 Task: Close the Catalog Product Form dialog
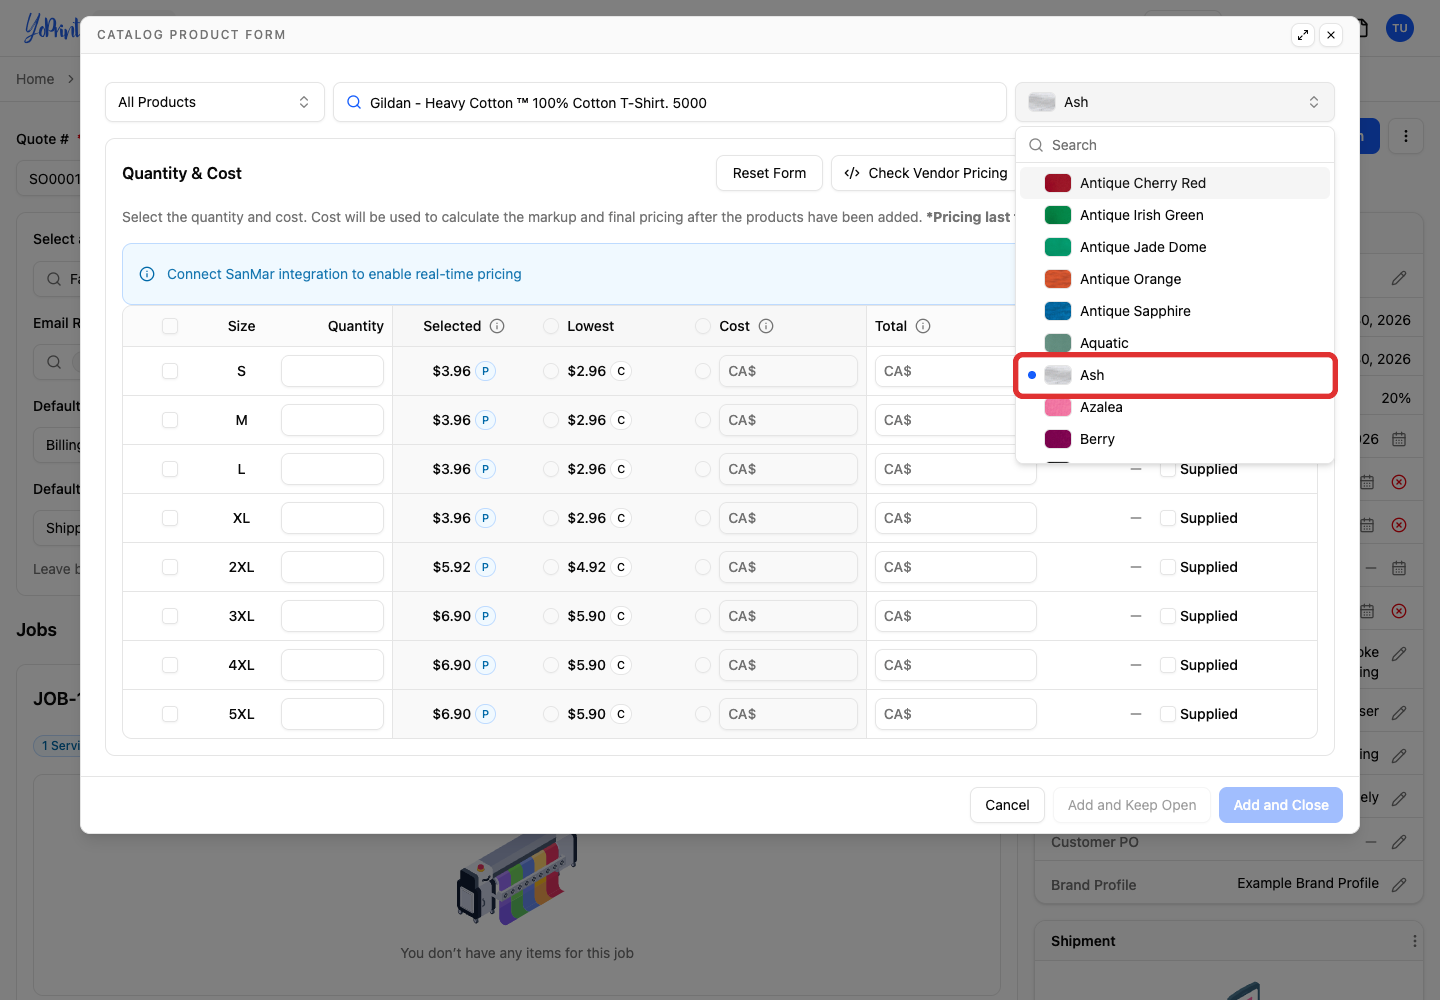[x=1331, y=35]
